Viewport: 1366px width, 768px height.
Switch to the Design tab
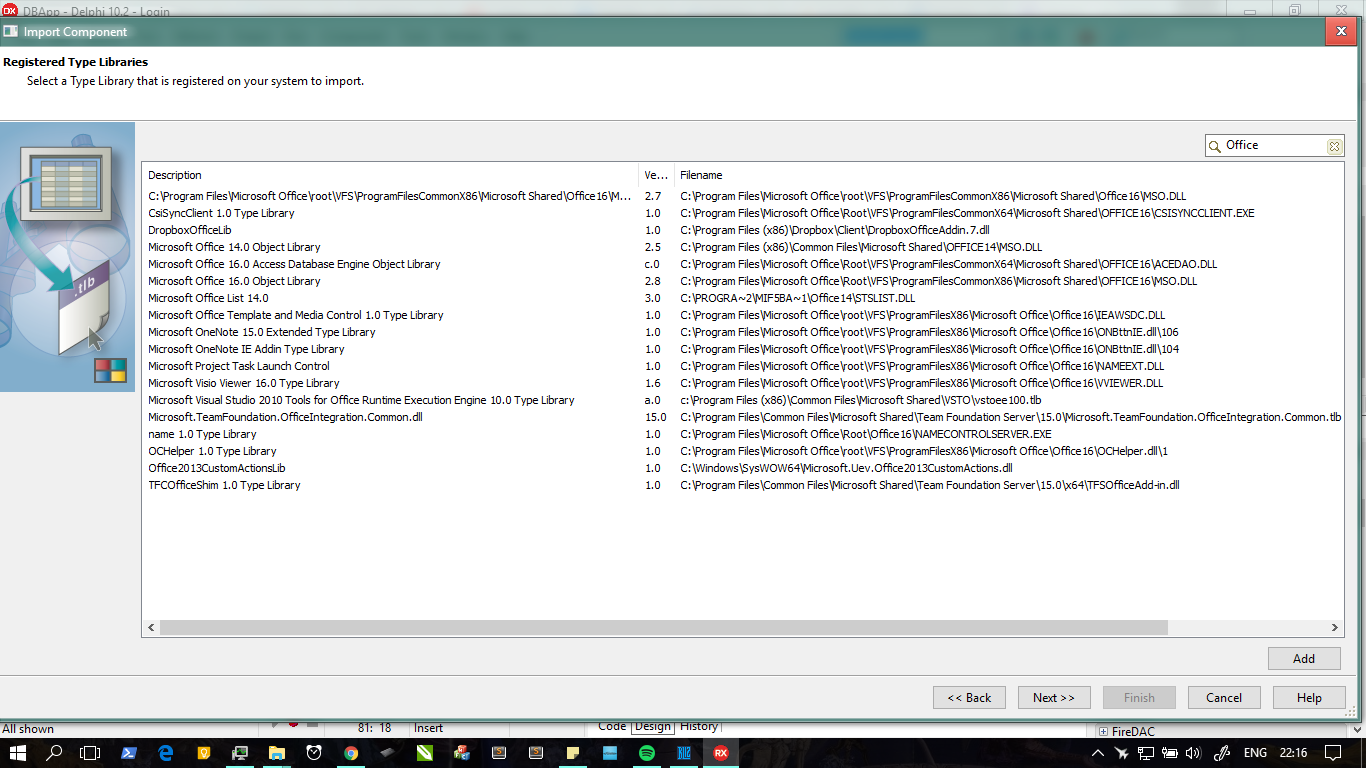[653, 727]
